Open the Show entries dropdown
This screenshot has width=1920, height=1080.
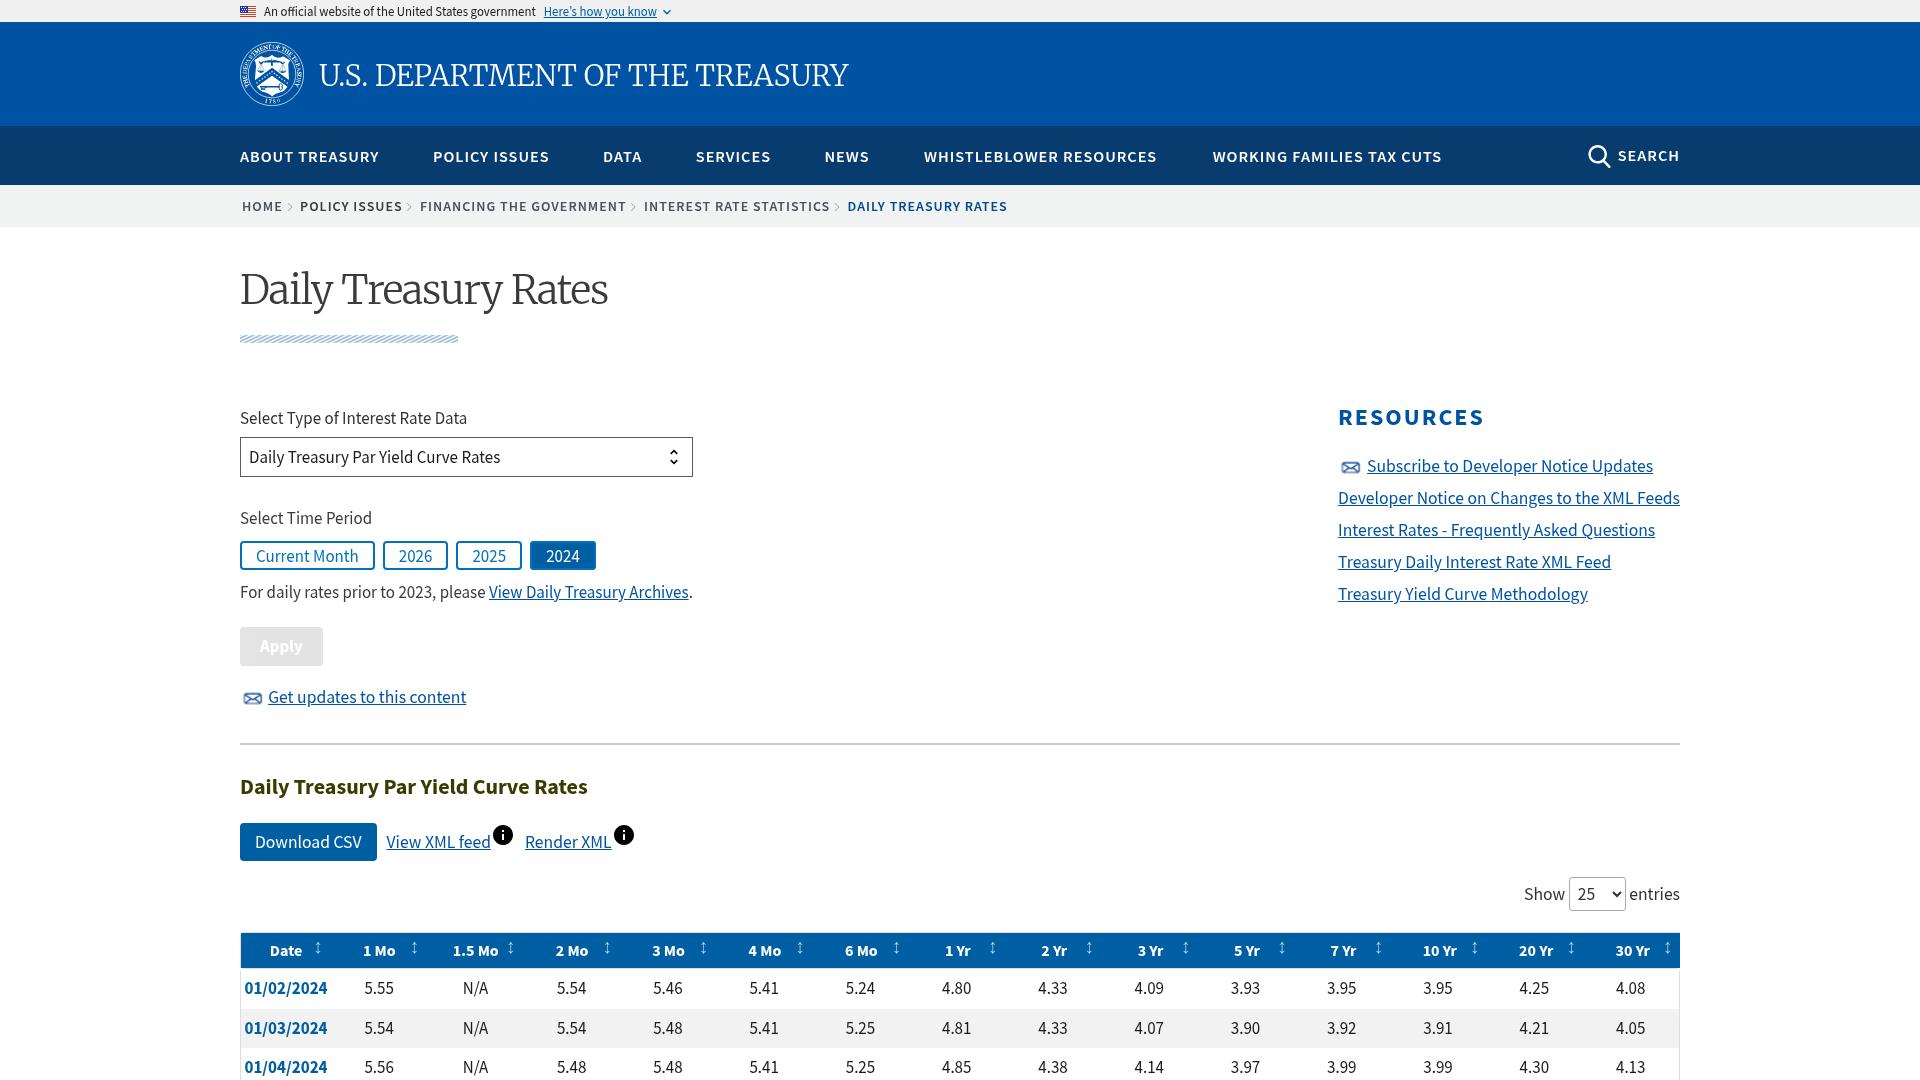[x=1597, y=894]
